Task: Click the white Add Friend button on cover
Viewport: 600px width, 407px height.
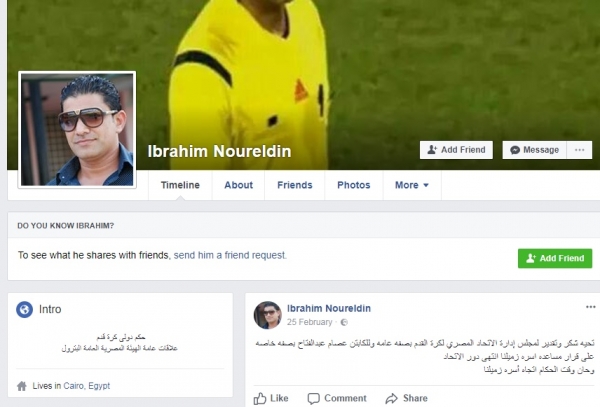Action: click(456, 150)
